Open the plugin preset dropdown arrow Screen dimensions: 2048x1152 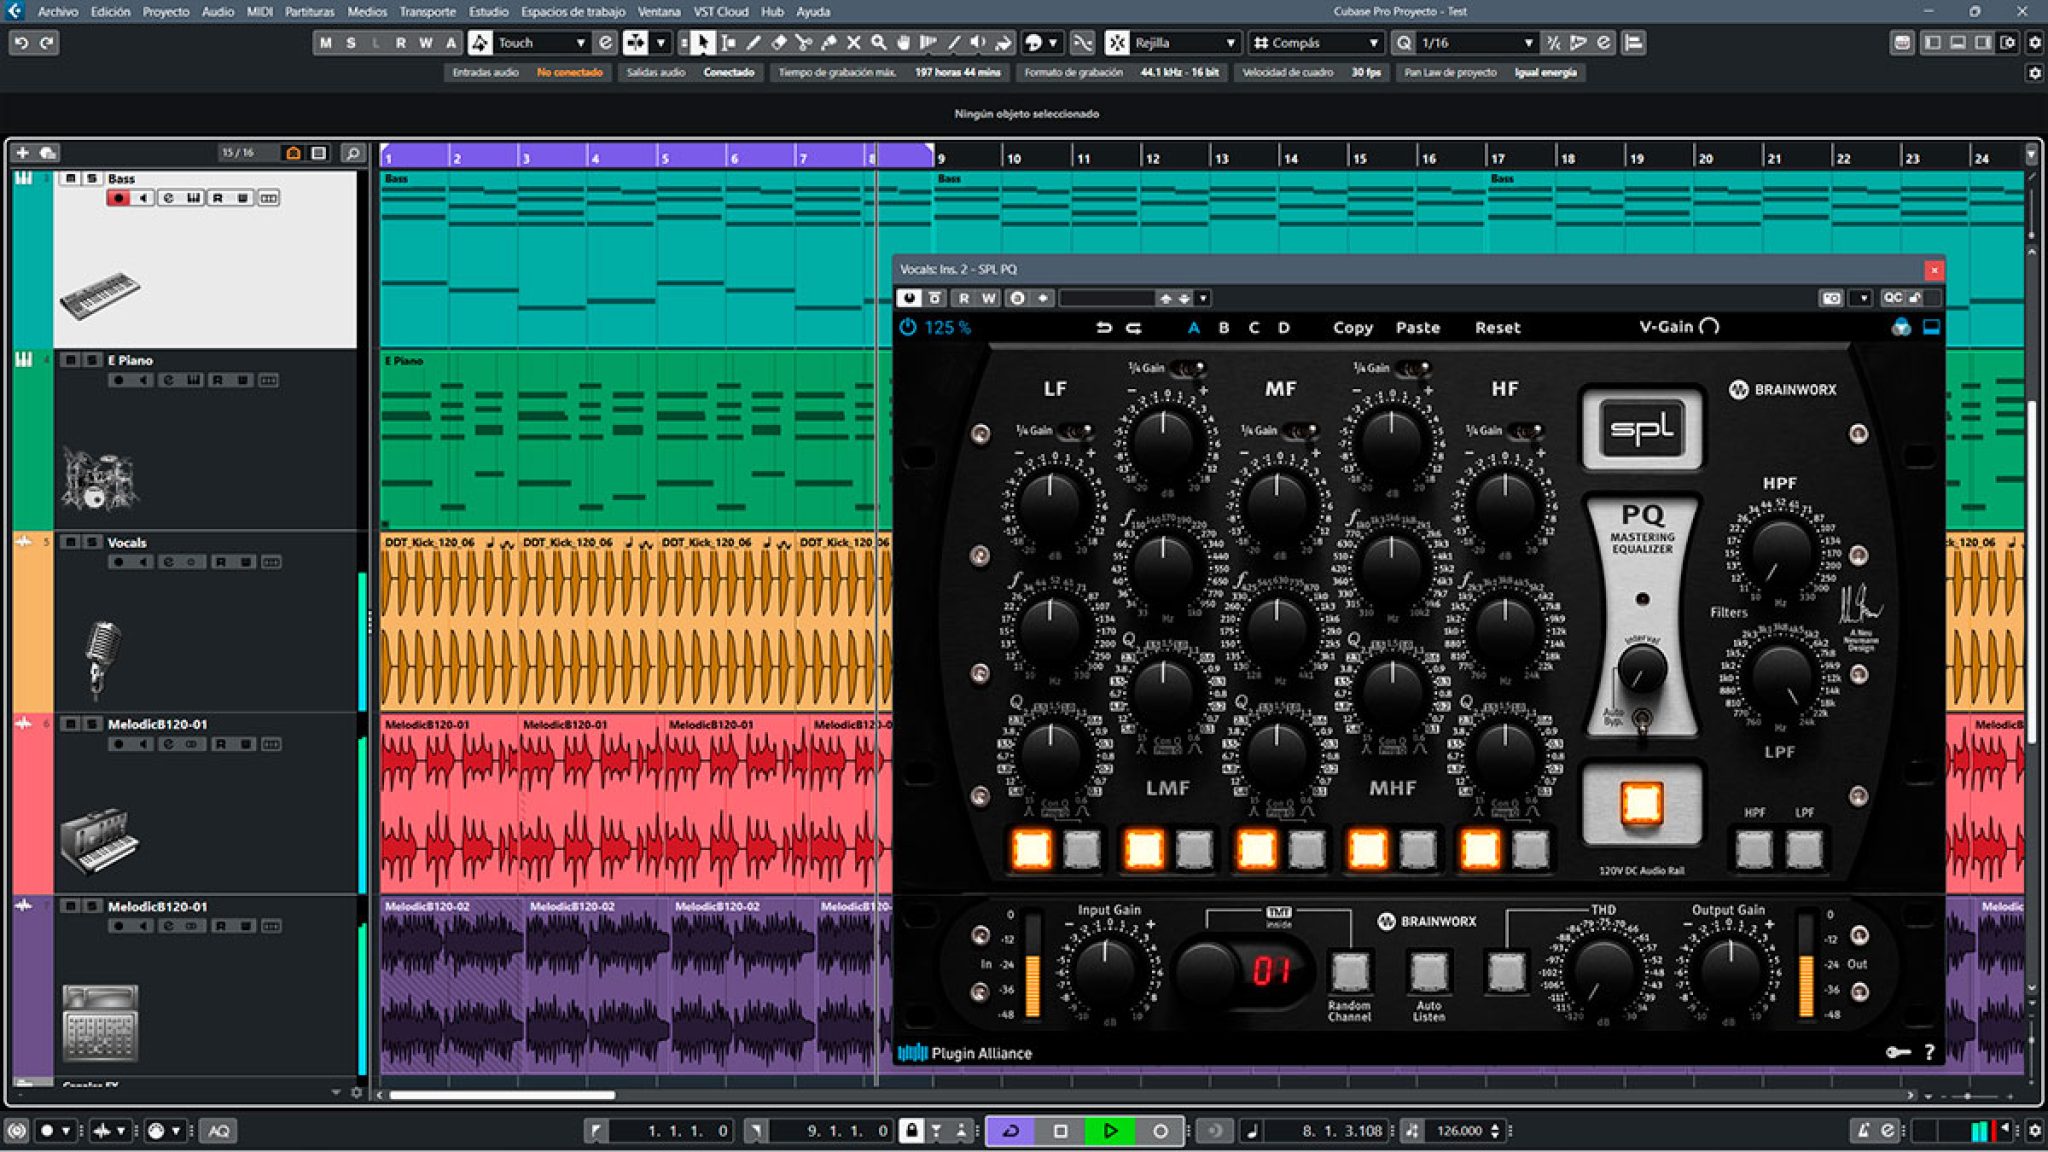[x=1203, y=298]
